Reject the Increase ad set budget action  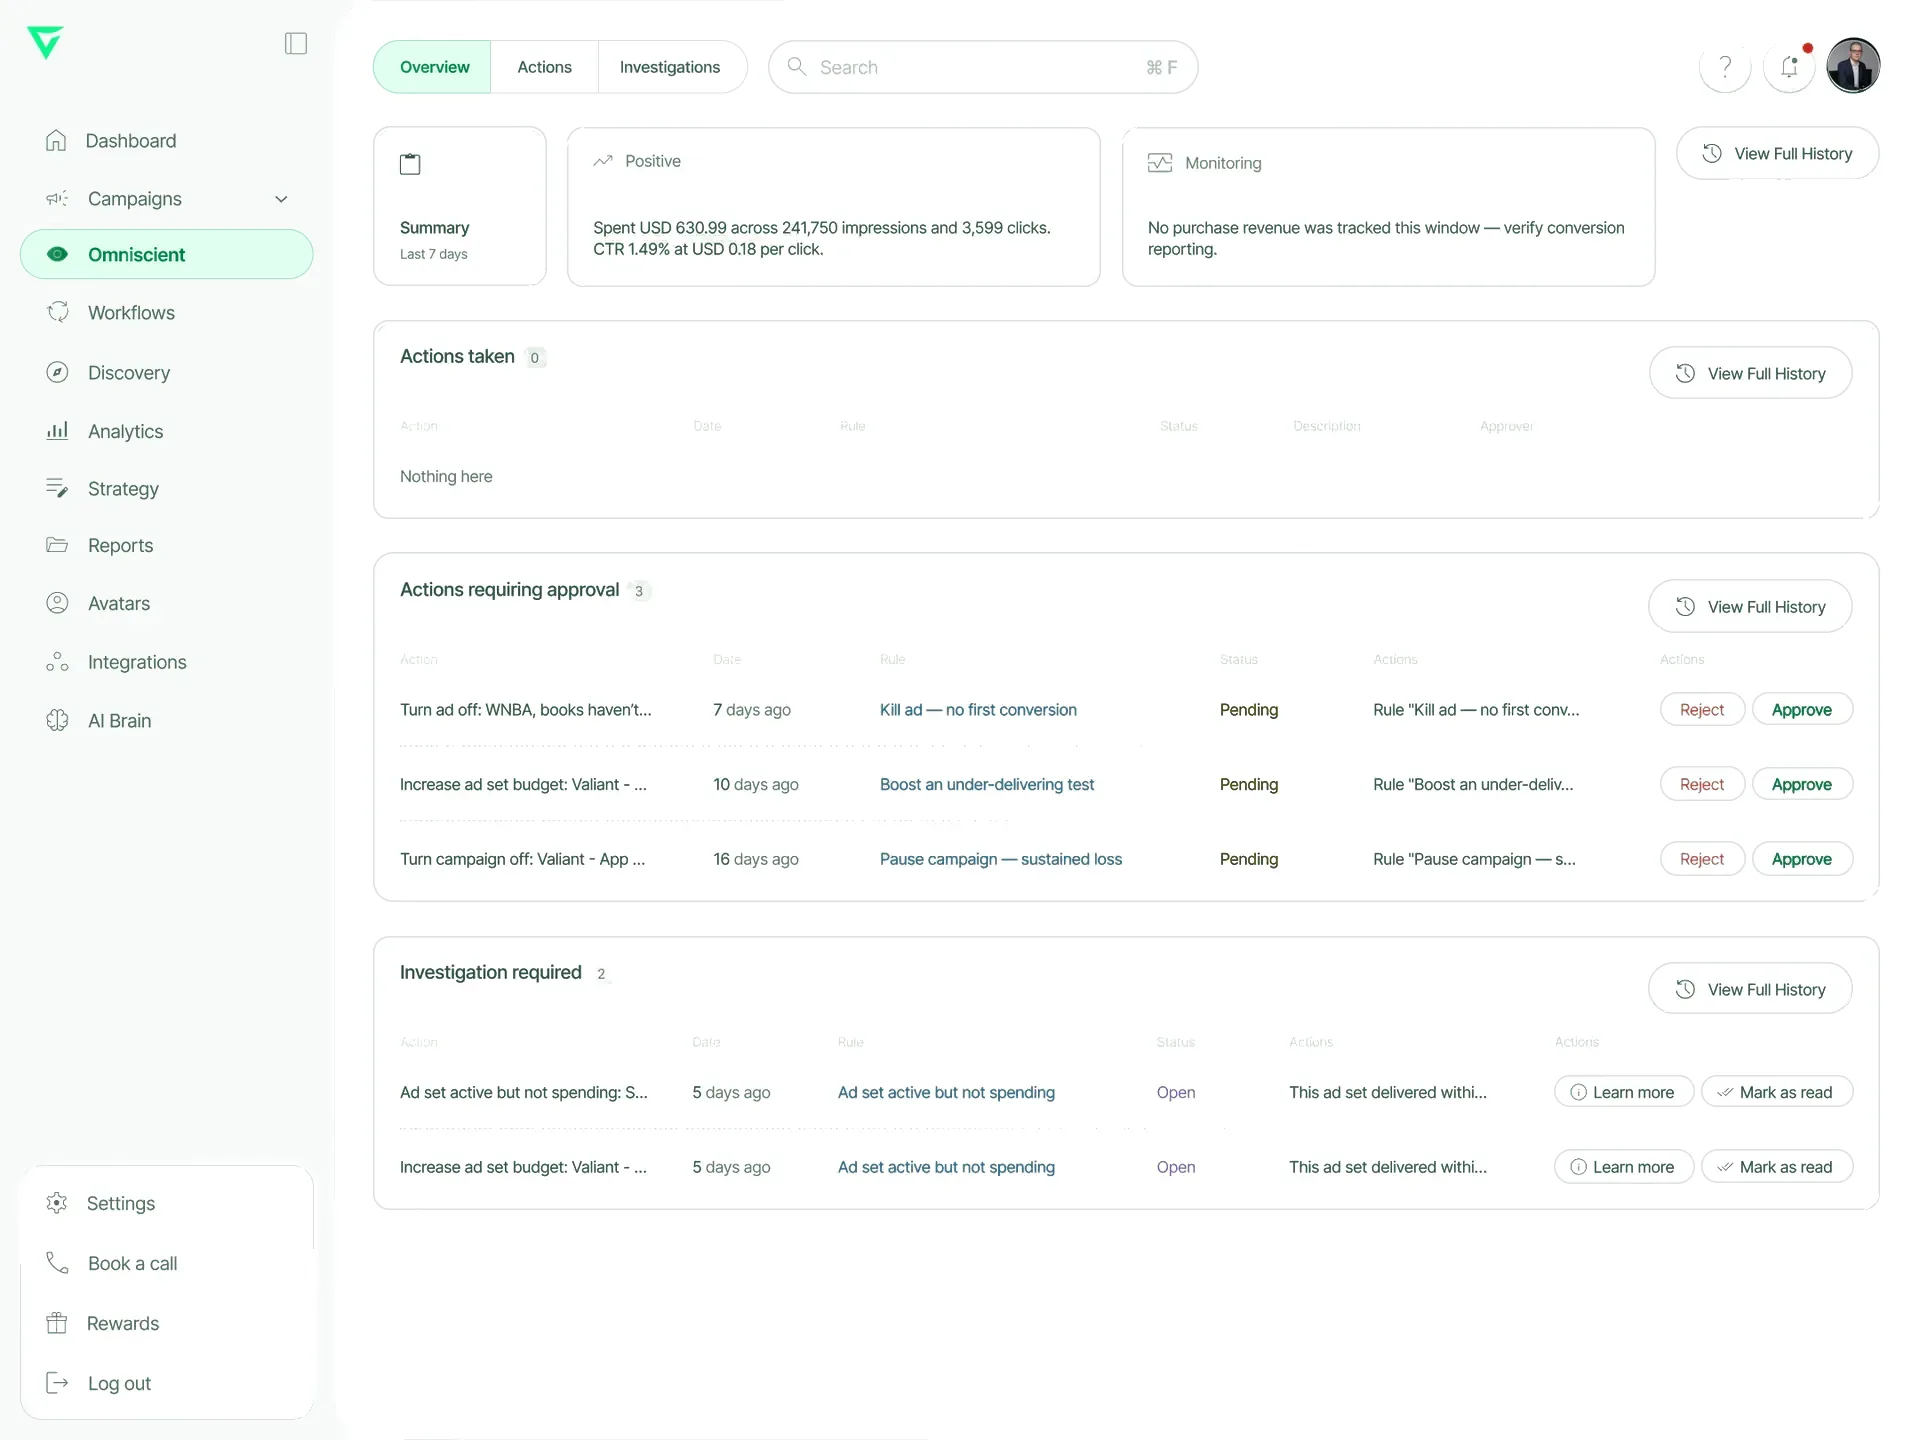tap(1702, 784)
